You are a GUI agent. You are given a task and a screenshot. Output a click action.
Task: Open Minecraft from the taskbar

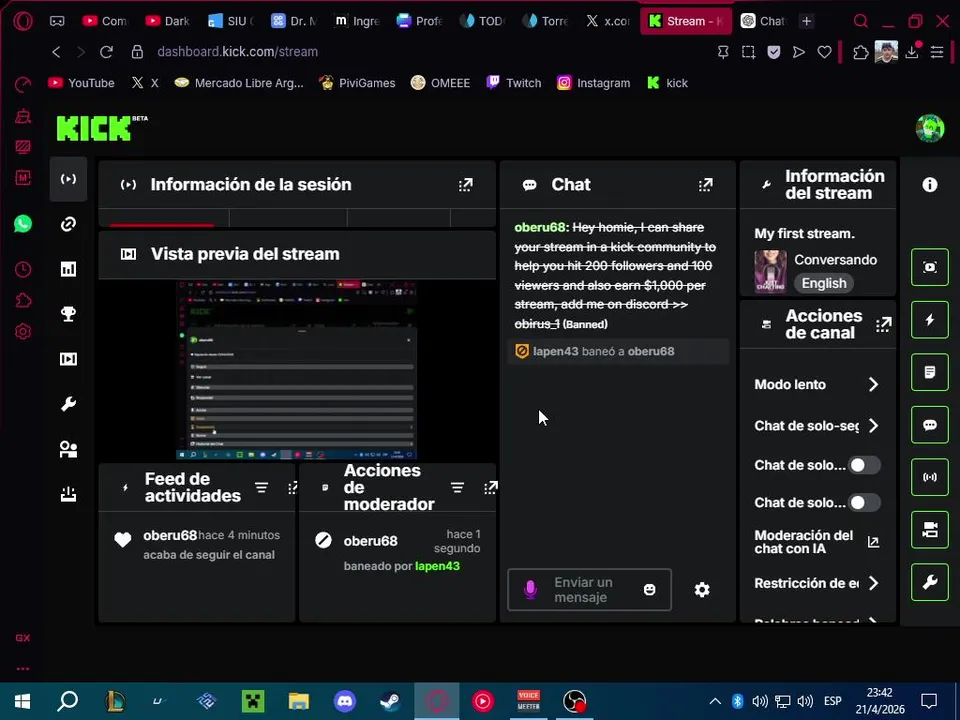point(253,701)
